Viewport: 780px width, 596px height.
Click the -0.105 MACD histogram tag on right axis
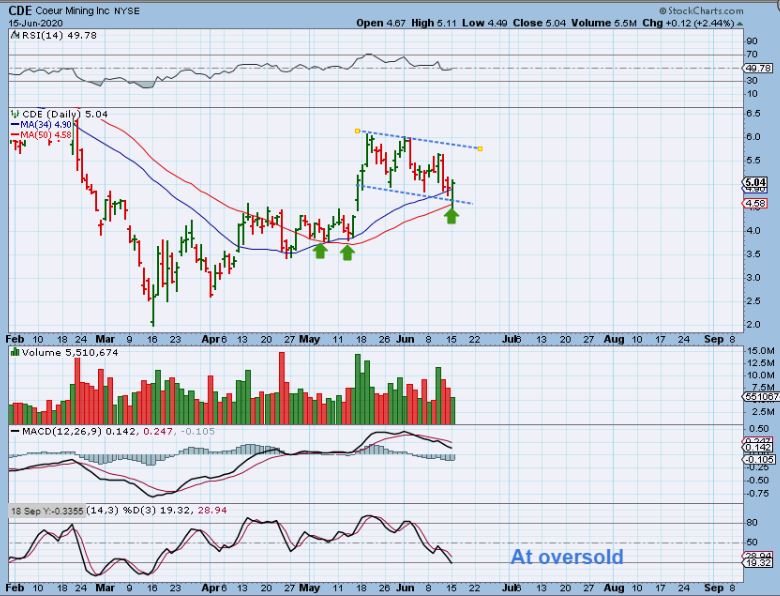[x=760, y=459]
